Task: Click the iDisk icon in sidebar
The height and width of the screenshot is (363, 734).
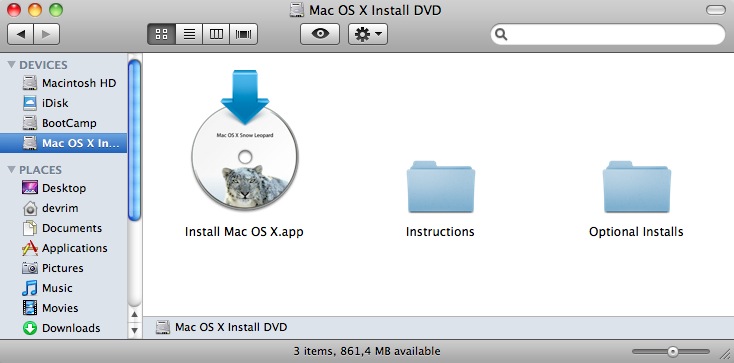Action: (30, 103)
